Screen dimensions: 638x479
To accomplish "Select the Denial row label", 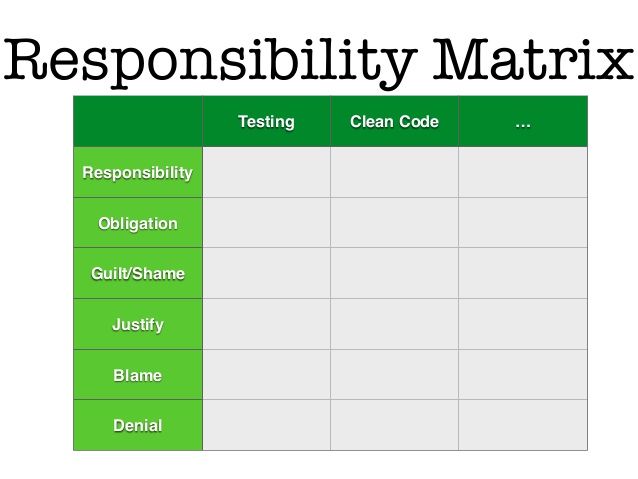I will pyautogui.click(x=138, y=425).
